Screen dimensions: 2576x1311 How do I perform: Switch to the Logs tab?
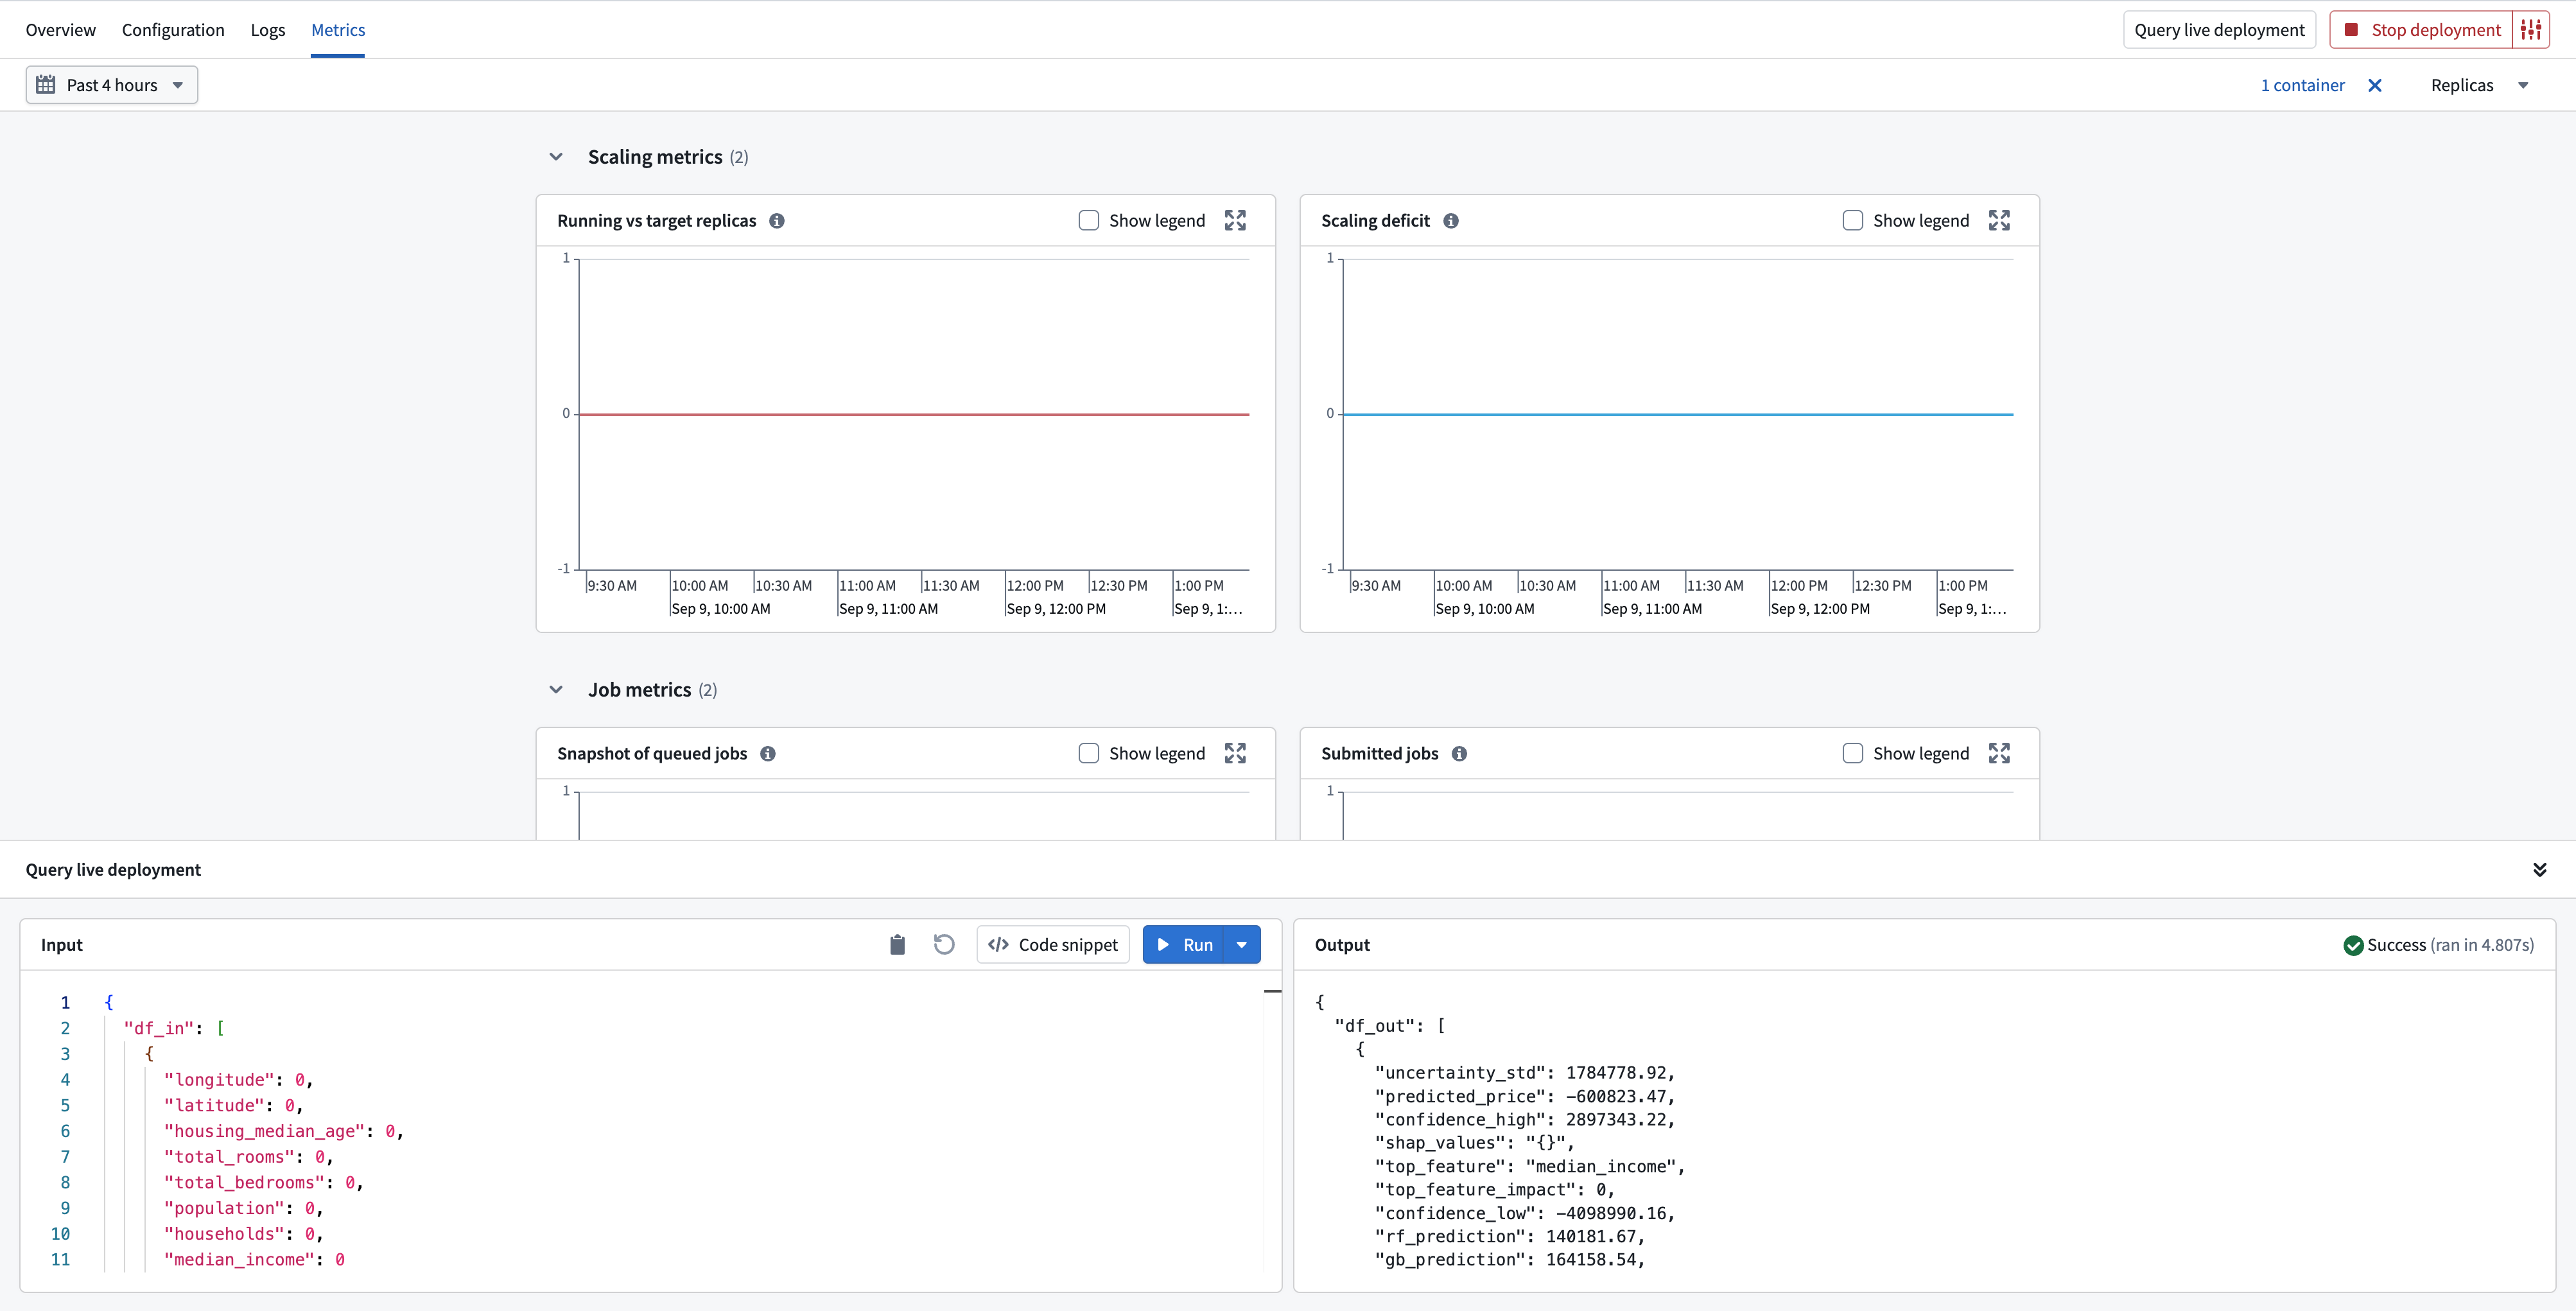pos(268,30)
